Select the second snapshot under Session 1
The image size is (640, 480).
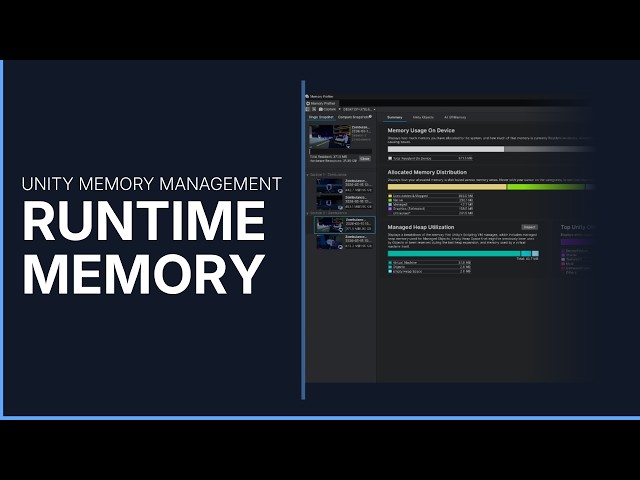pyautogui.click(x=344, y=202)
